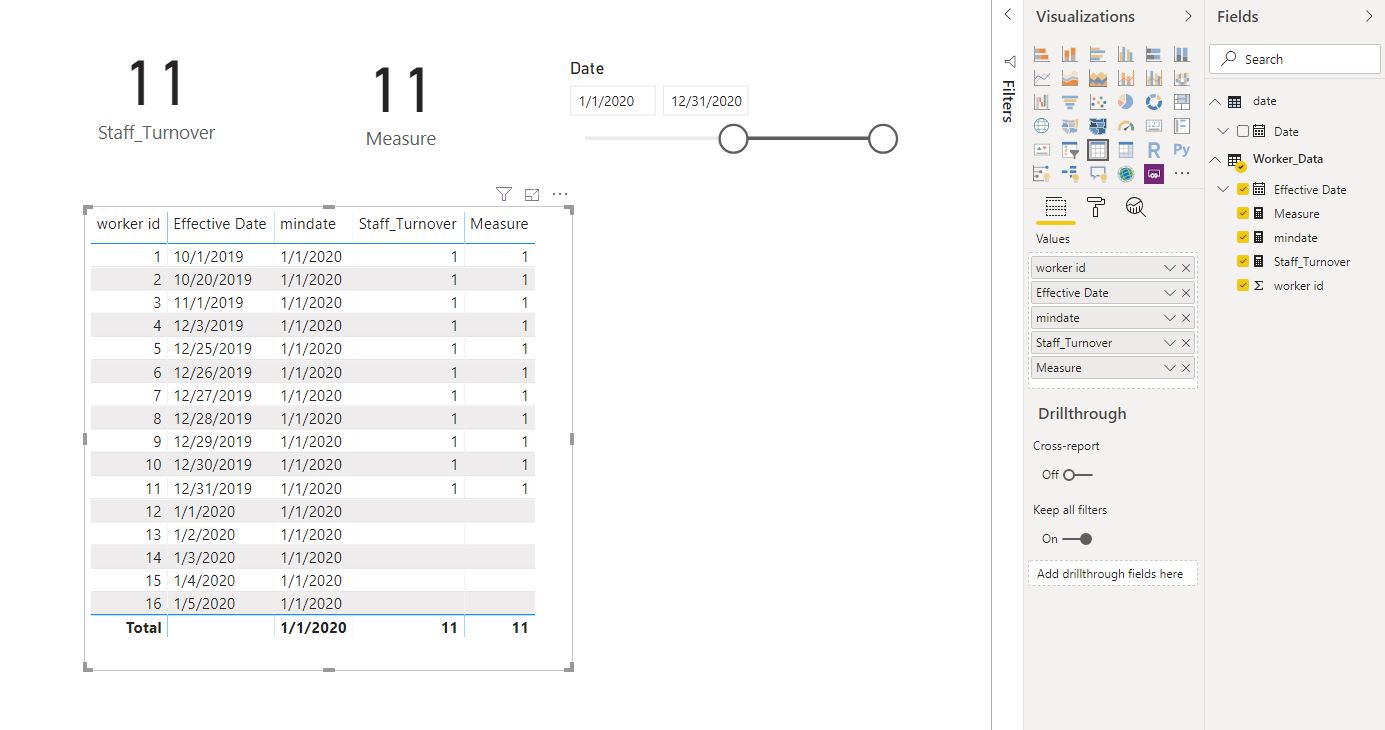Uncheck the Staff_Turnover field checkbox
The width and height of the screenshot is (1385, 730).
[x=1243, y=261]
